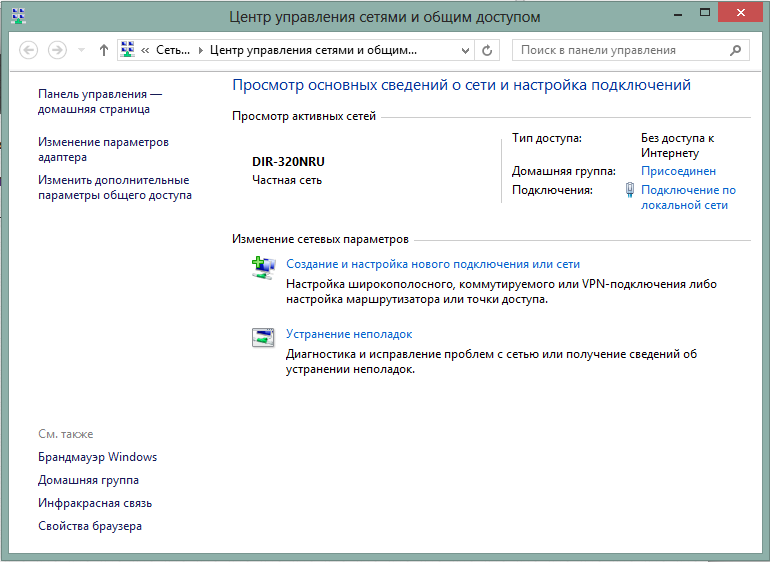Screen dimensions: 770x562
Task: Expand the address bar history dropdown
Action: 465,50
